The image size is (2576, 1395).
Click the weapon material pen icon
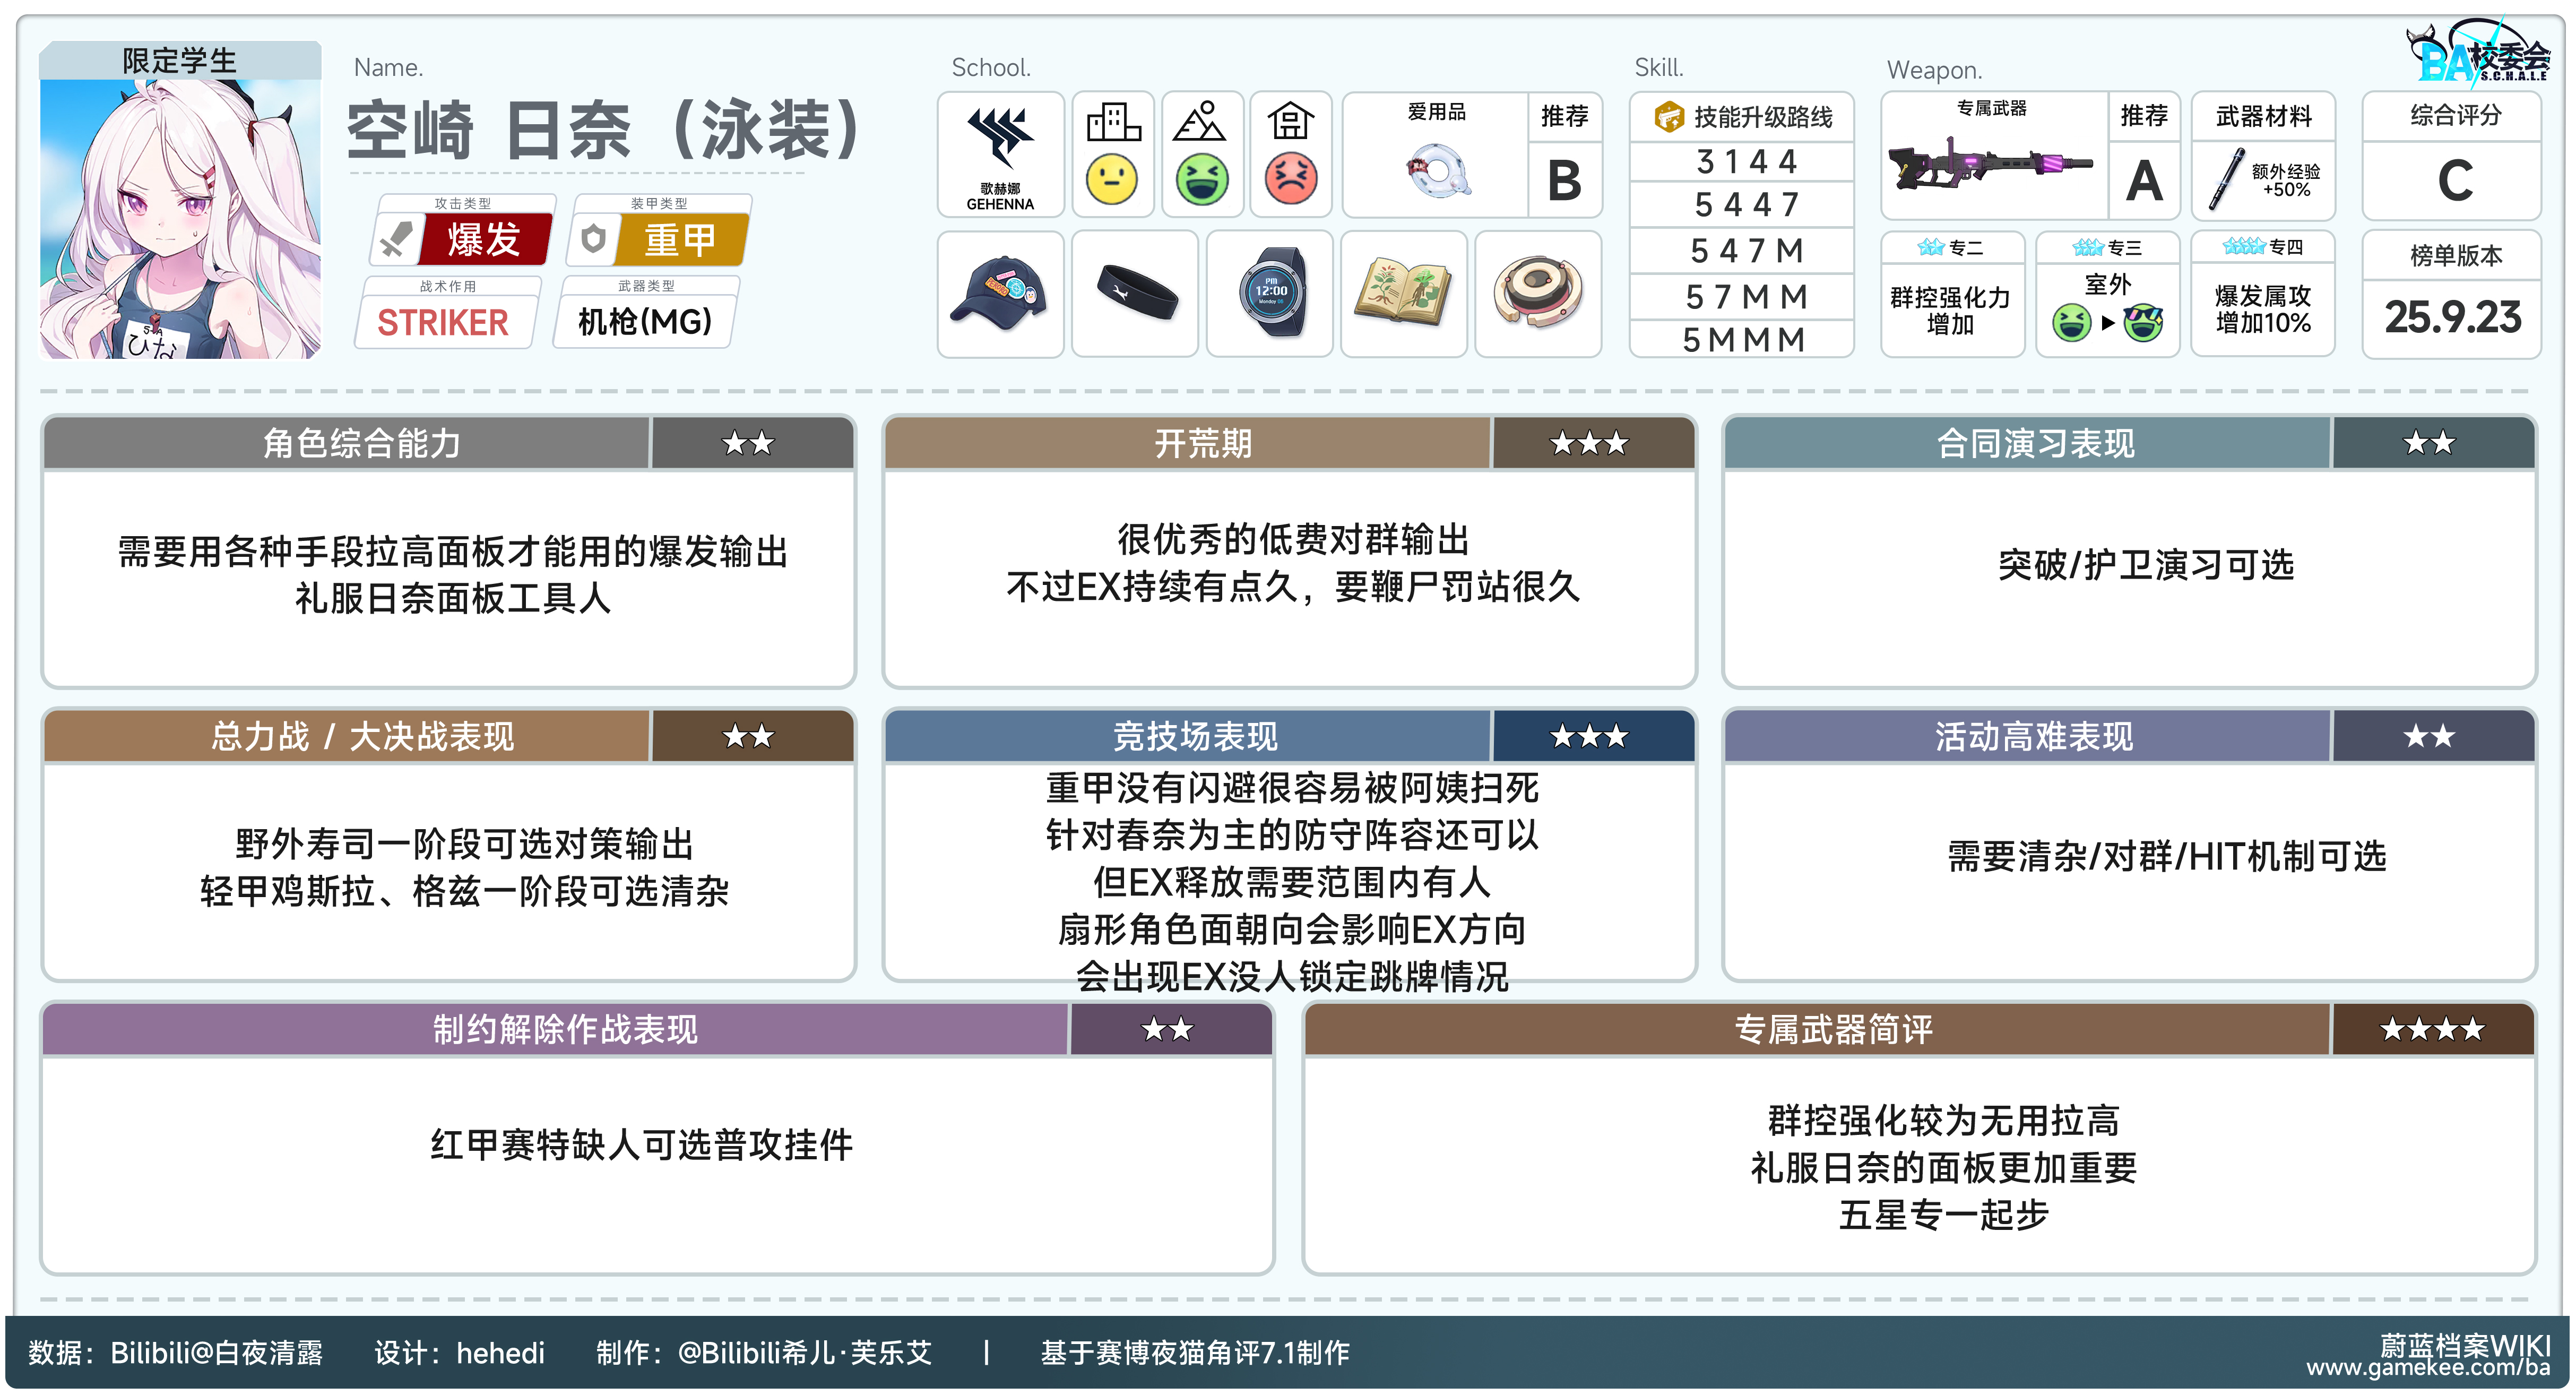(x=2226, y=180)
